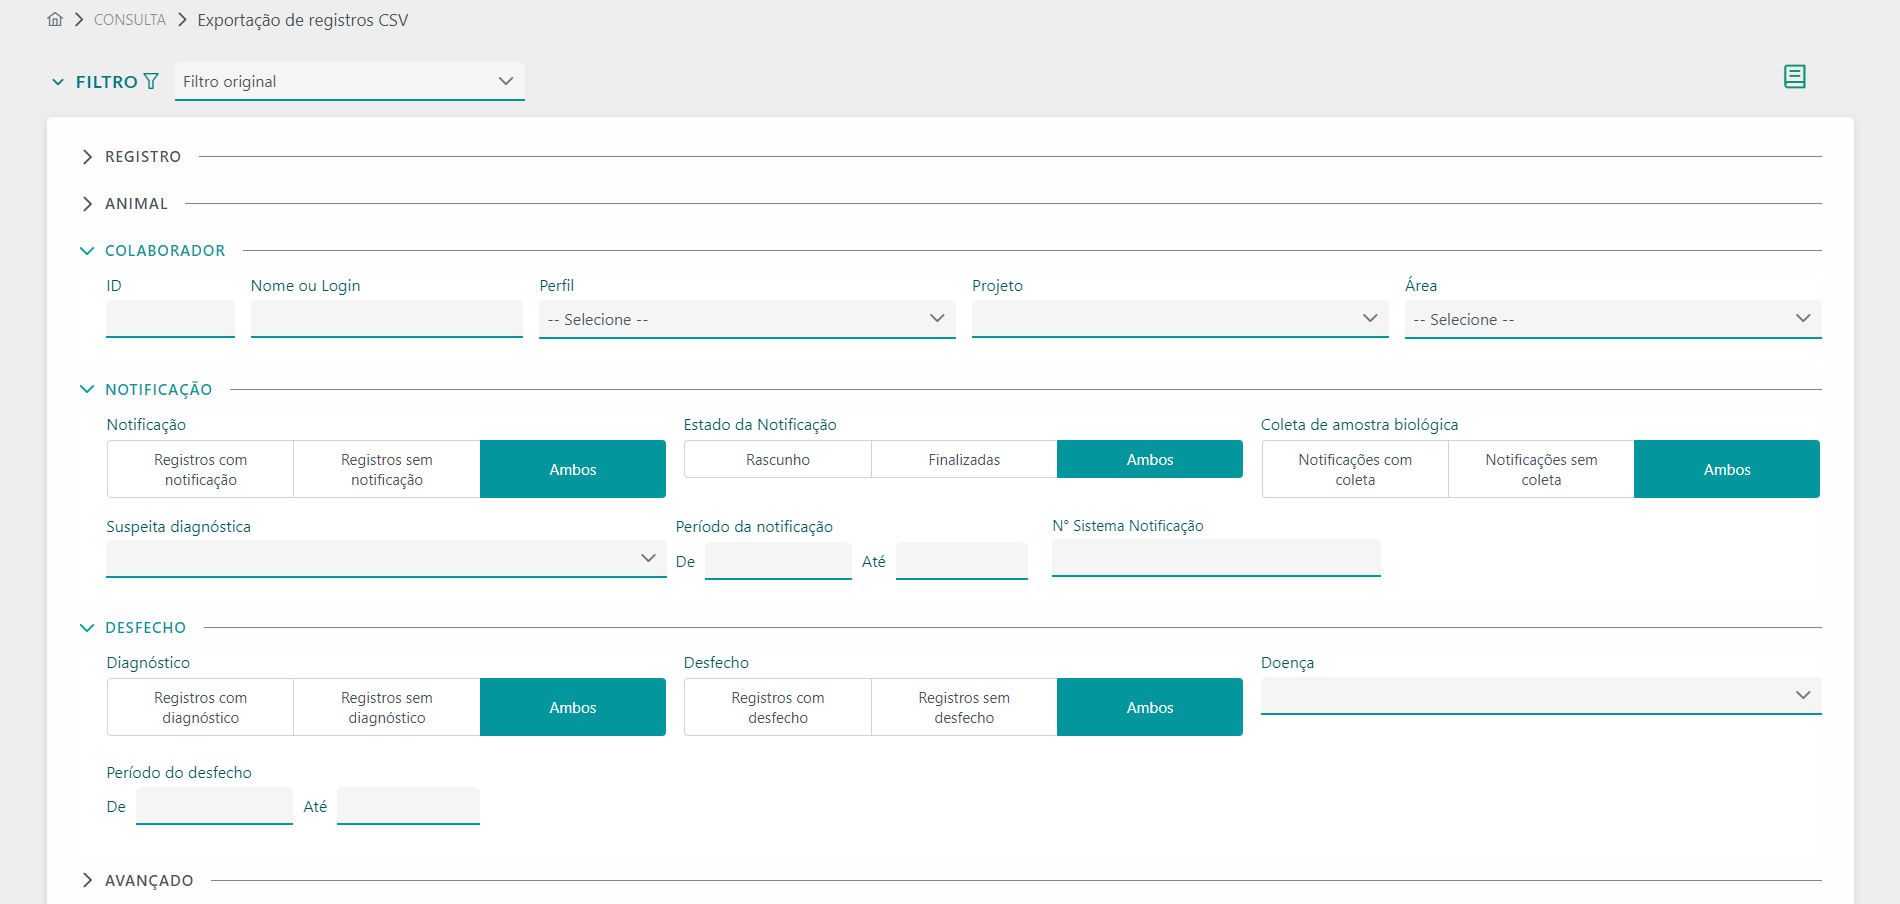Select Finalizadas notification state
Screen dimensions: 1900x904
(x=964, y=459)
